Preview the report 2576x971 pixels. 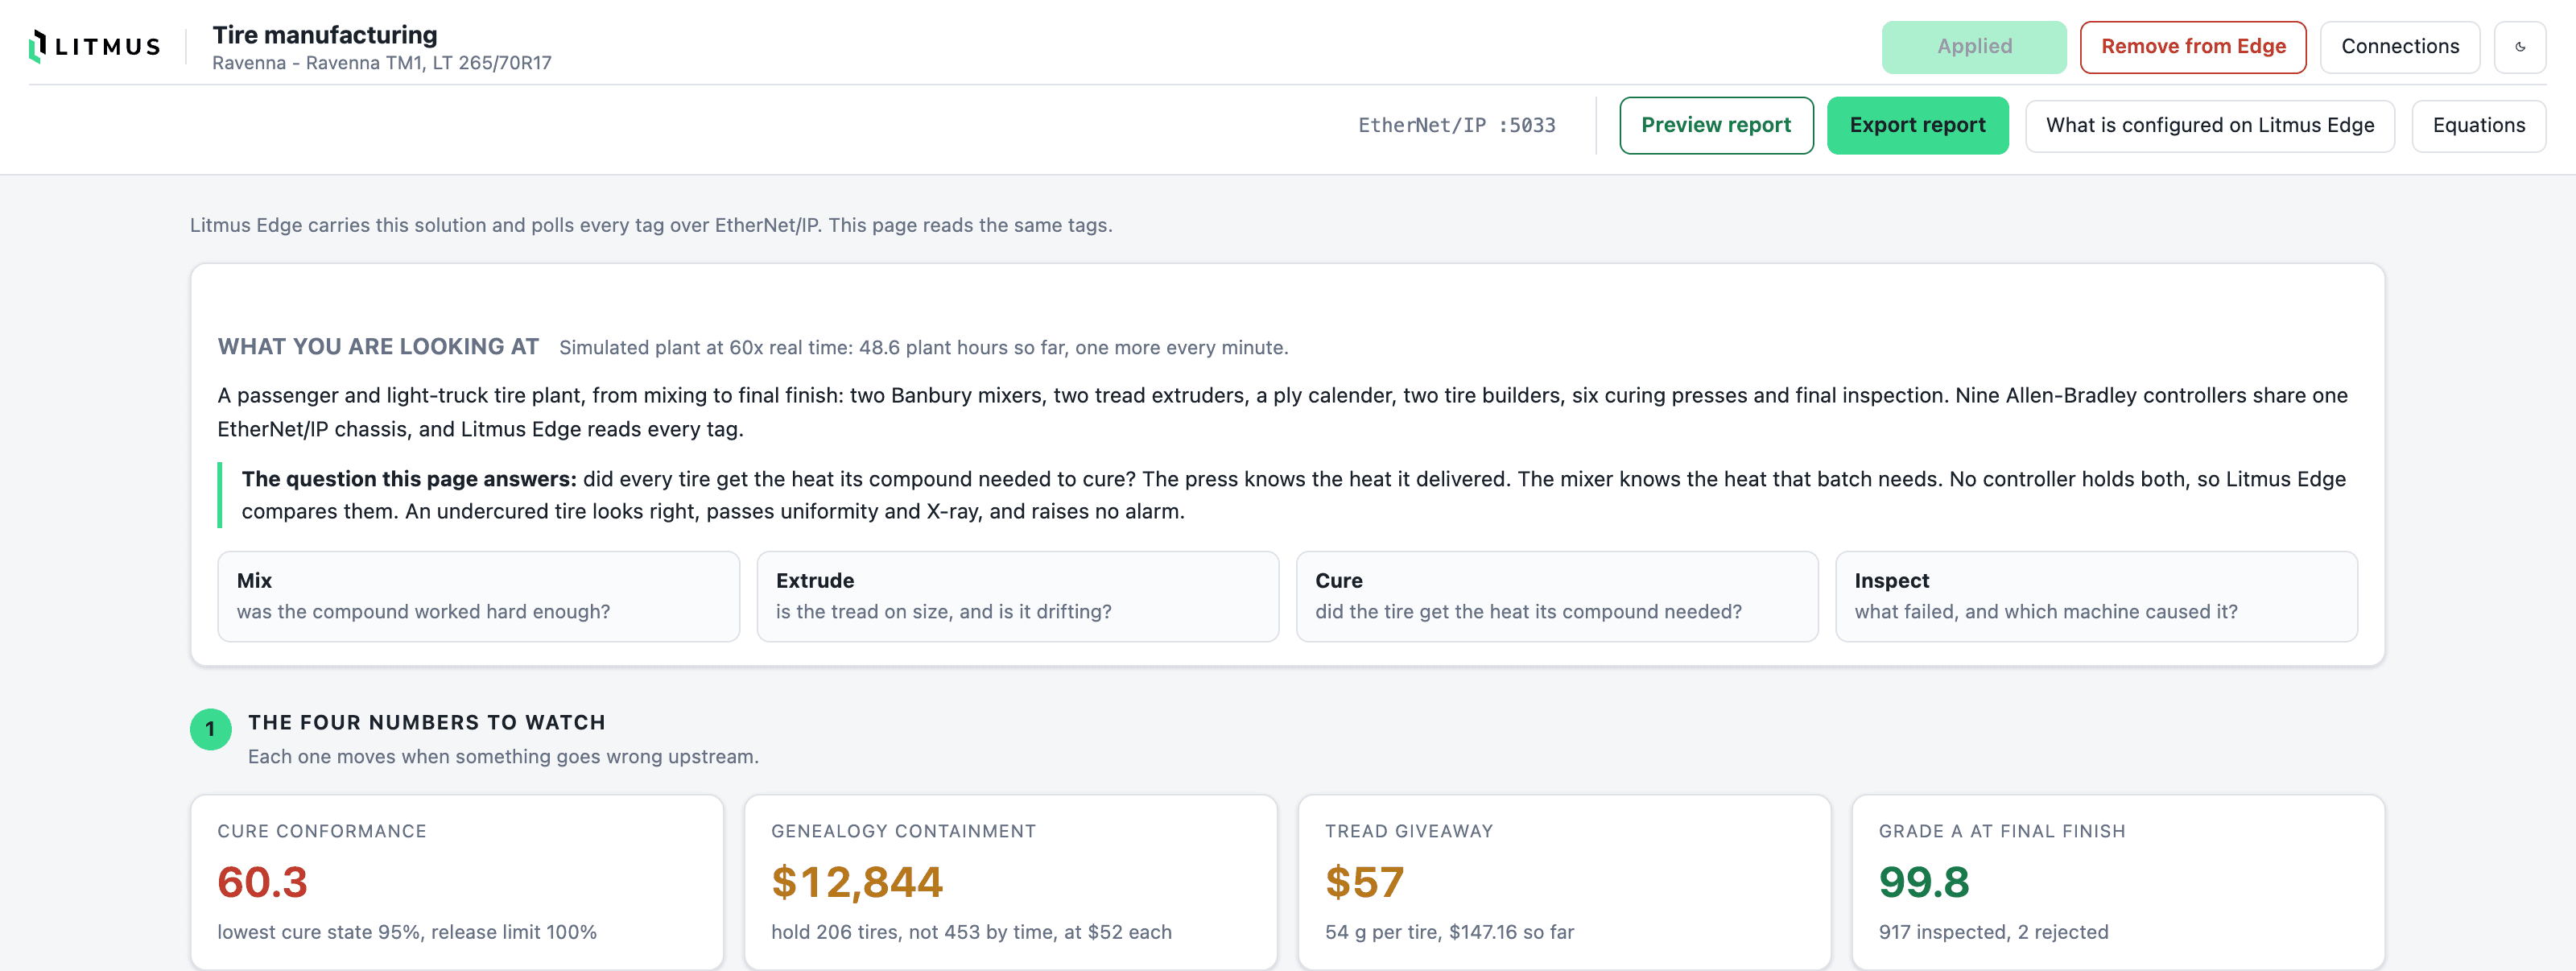(x=1715, y=125)
